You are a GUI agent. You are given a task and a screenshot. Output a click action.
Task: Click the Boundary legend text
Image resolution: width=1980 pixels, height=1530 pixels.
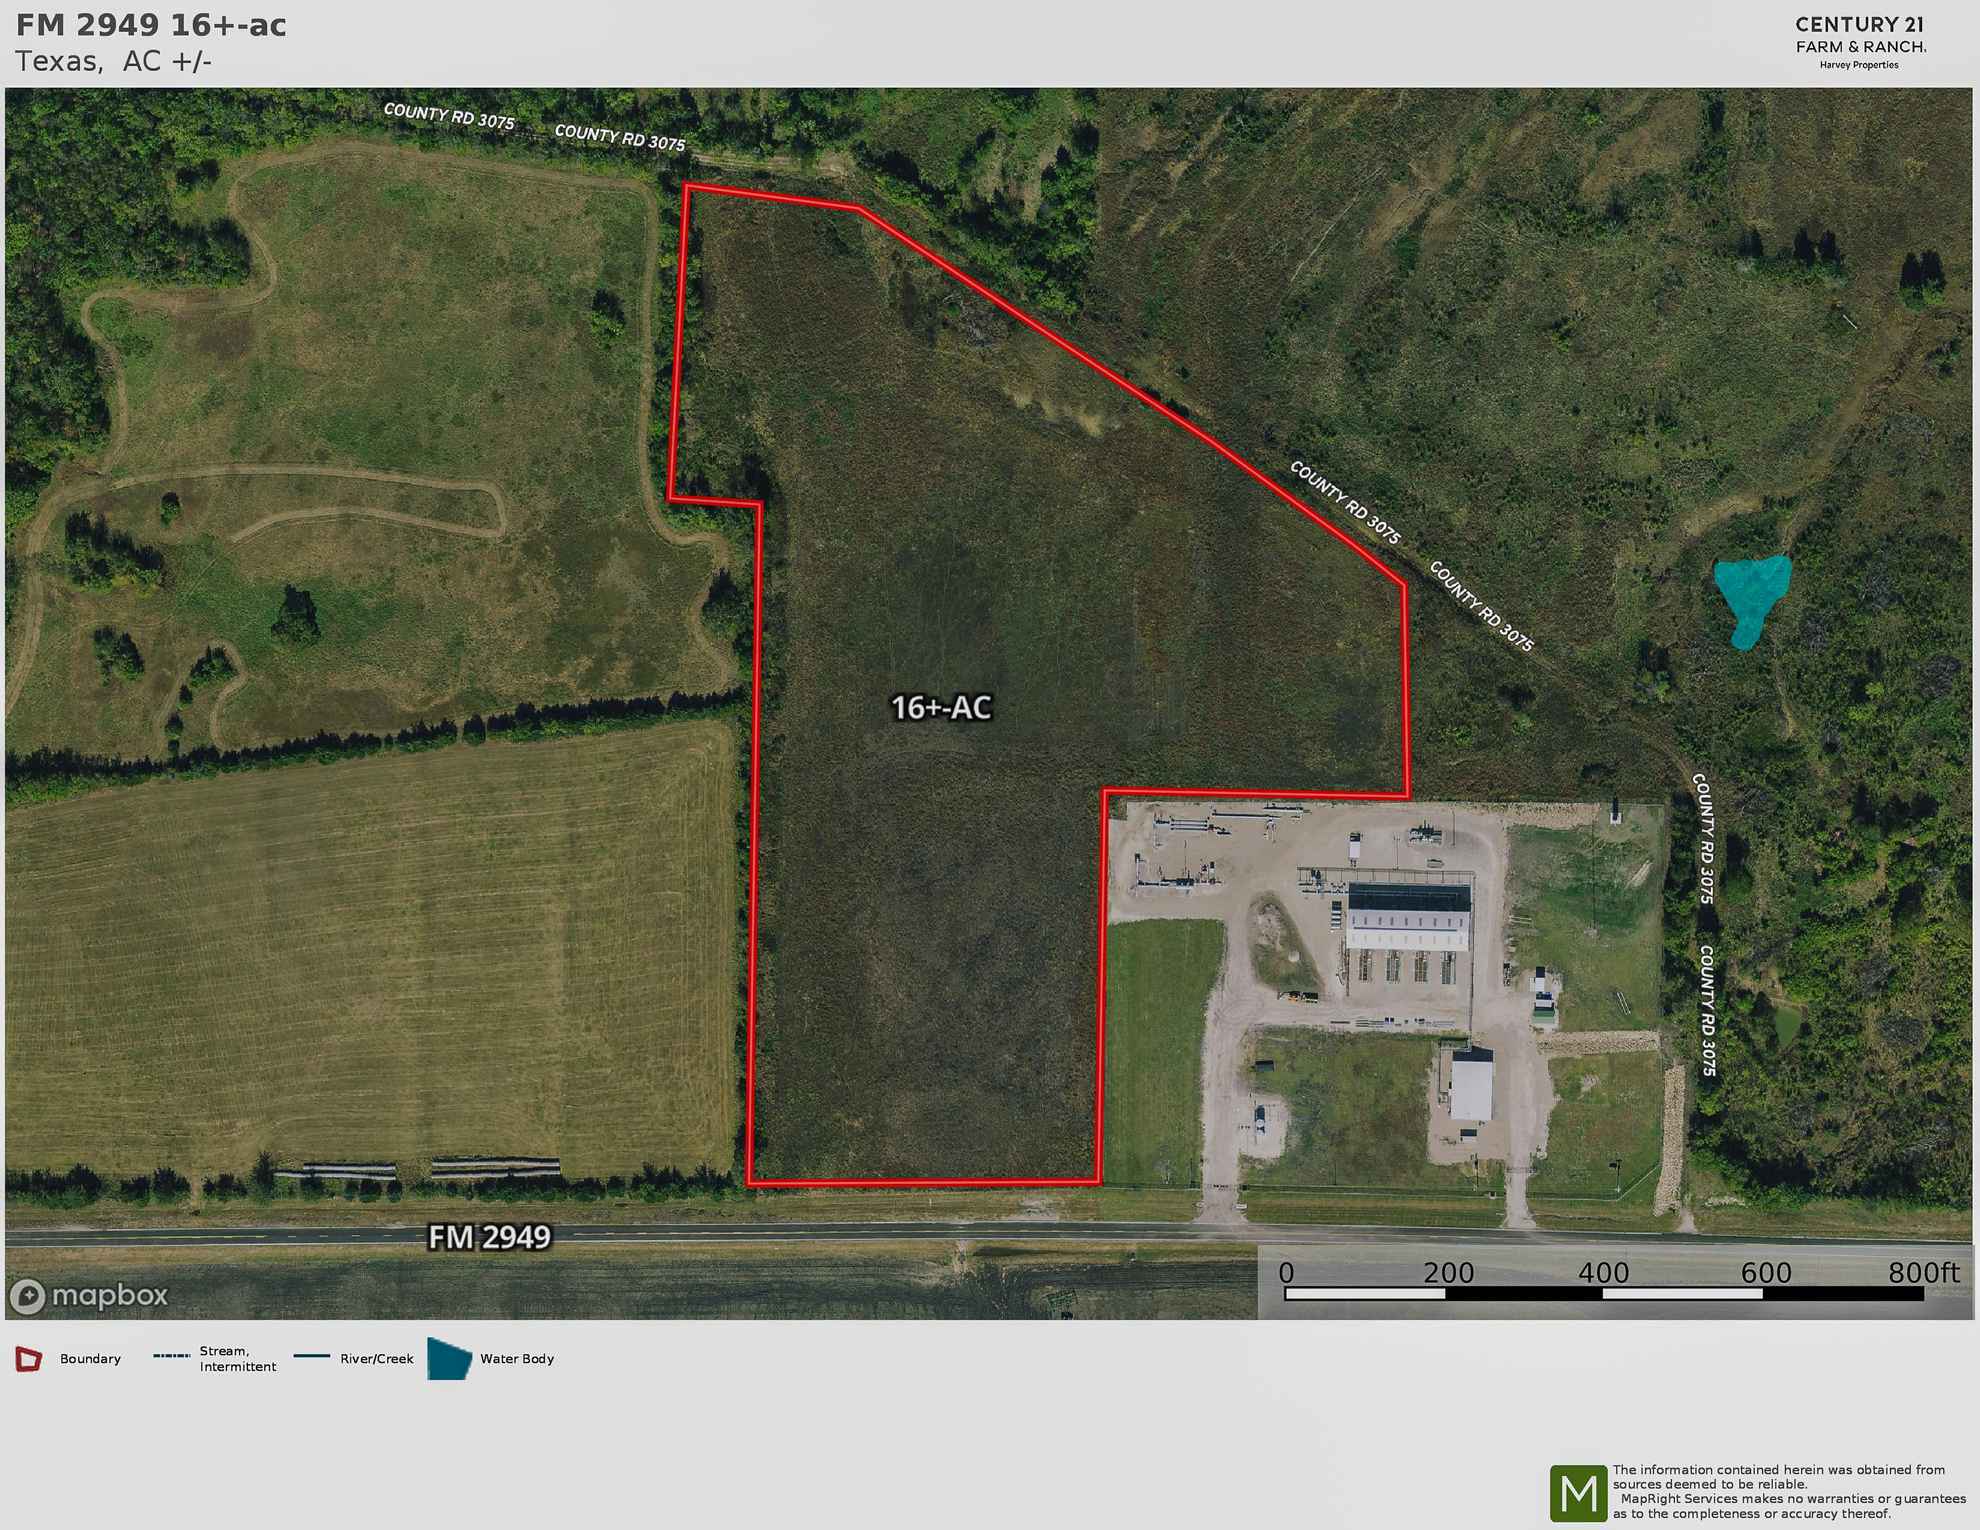pyautogui.click(x=90, y=1359)
